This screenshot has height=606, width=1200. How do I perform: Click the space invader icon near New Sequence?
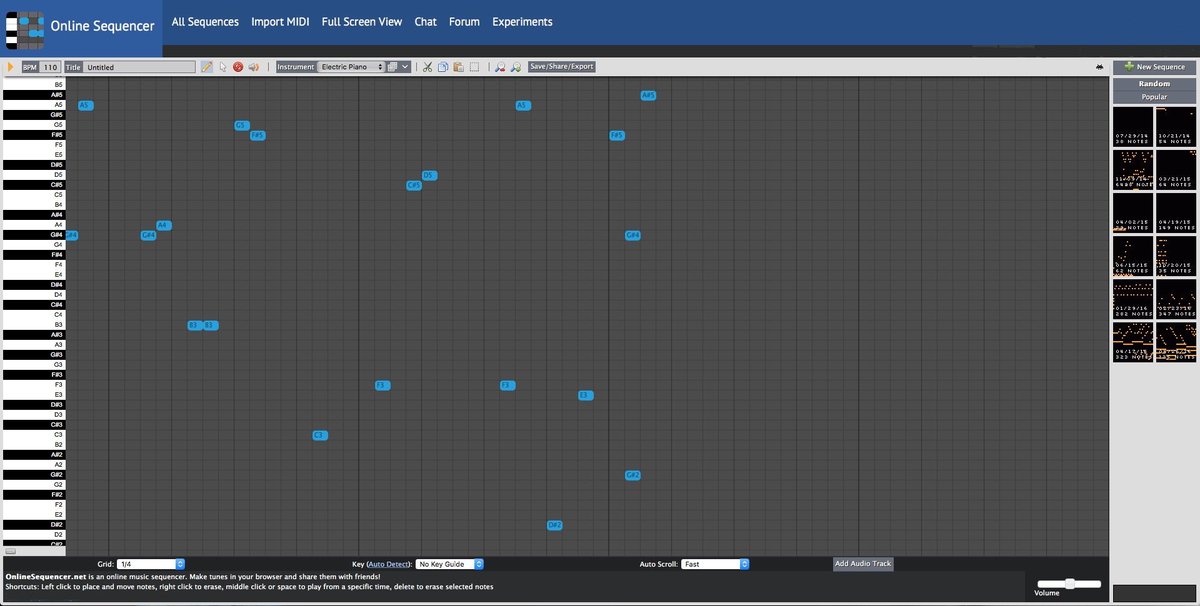[x=1101, y=67]
